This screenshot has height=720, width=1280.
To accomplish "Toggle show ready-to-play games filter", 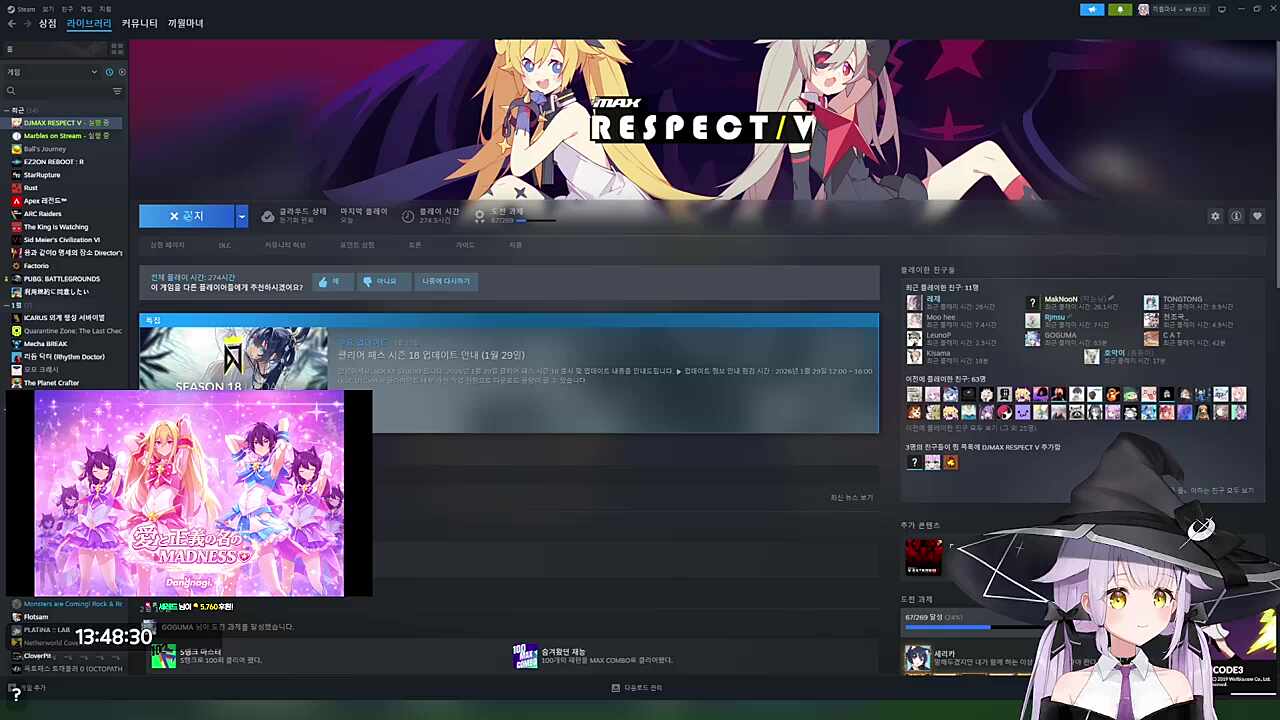I will pyautogui.click(x=122, y=72).
